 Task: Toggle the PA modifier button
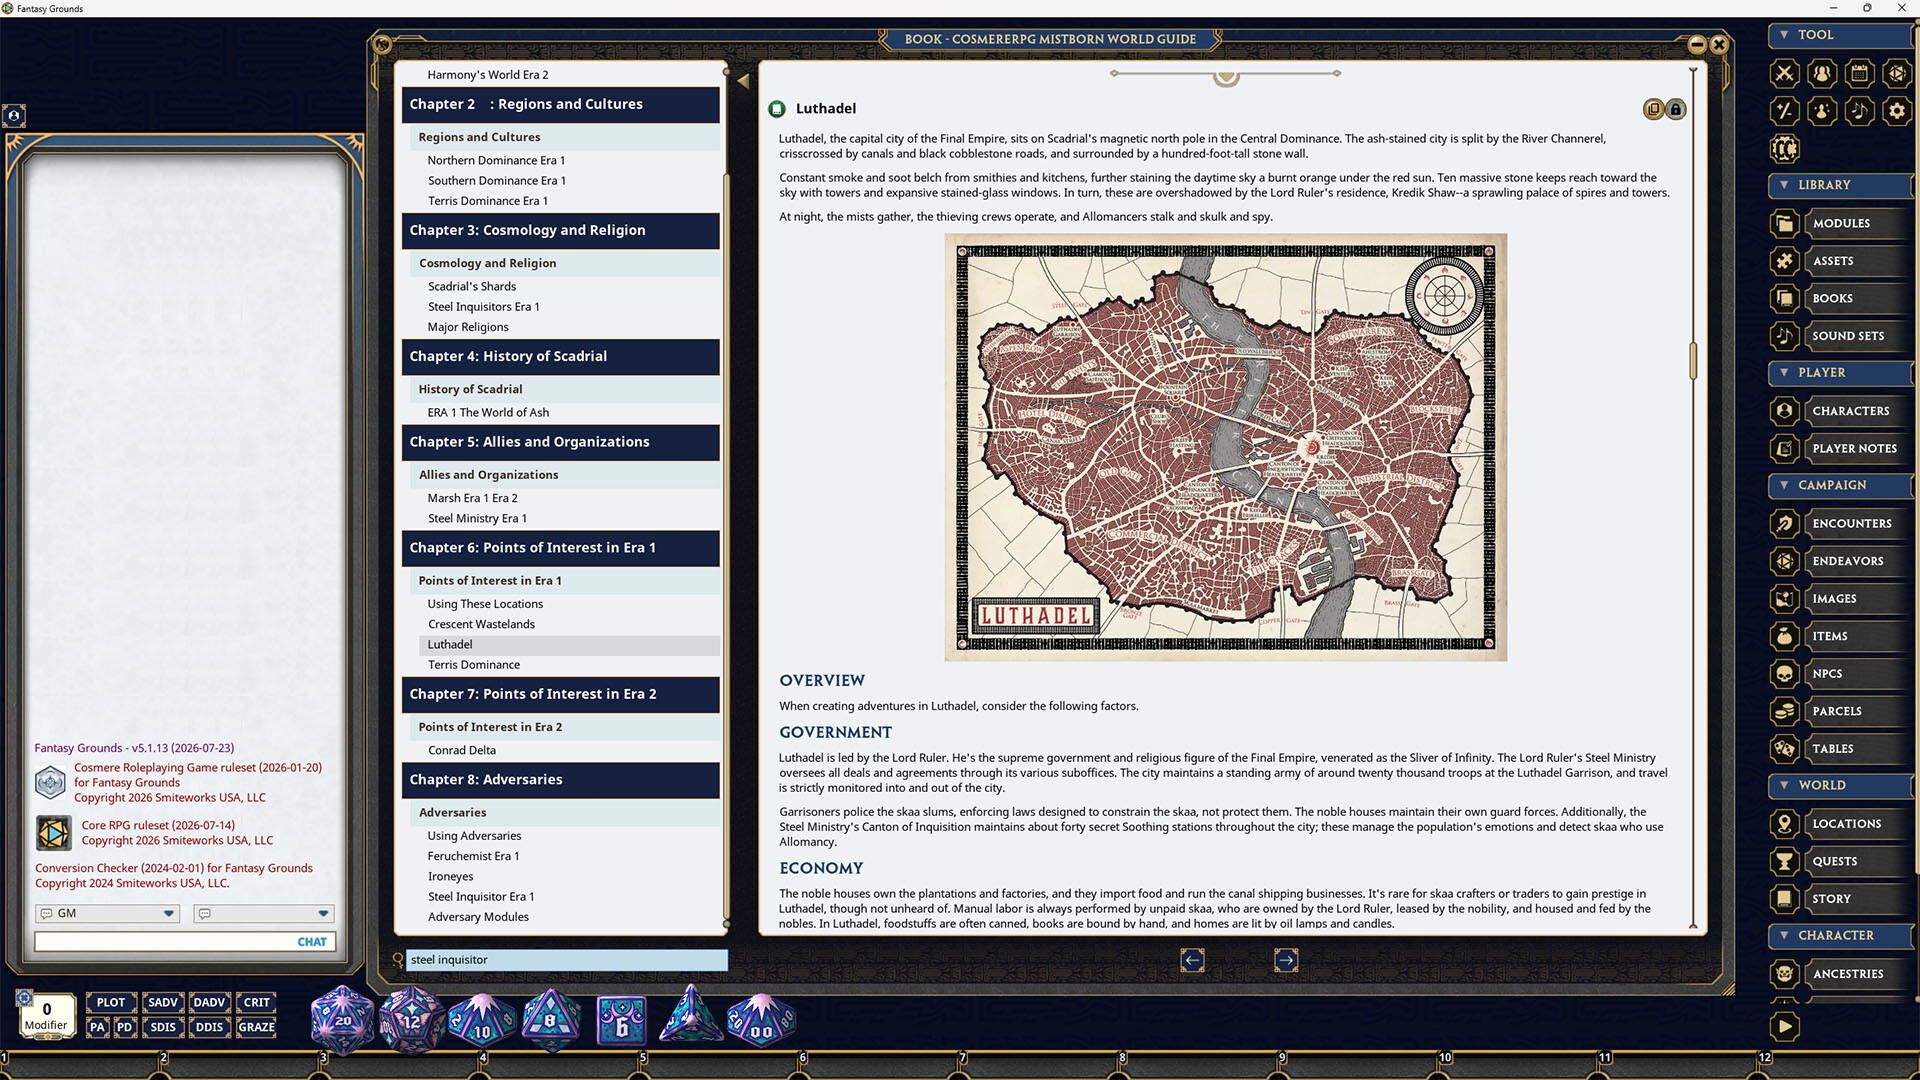tap(97, 1027)
